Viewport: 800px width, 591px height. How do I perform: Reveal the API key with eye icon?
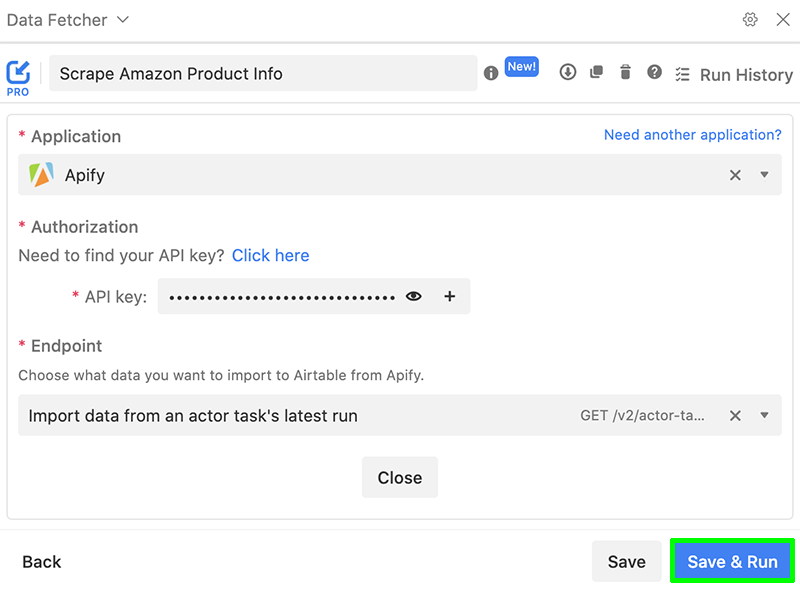point(414,296)
